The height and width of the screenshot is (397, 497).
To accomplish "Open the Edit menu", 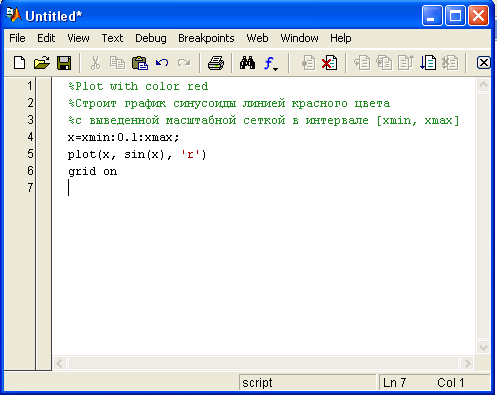I will [46, 38].
